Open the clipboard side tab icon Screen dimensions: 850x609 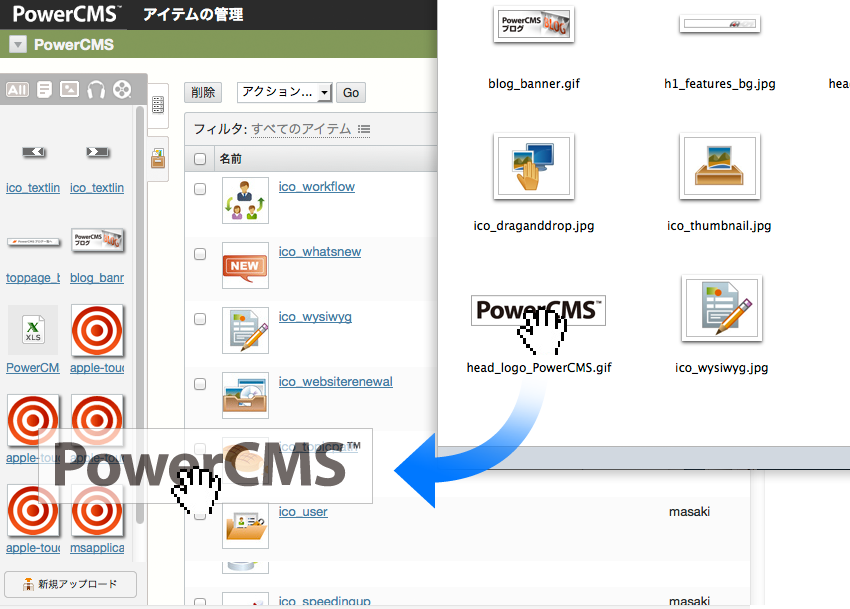click(x=158, y=158)
